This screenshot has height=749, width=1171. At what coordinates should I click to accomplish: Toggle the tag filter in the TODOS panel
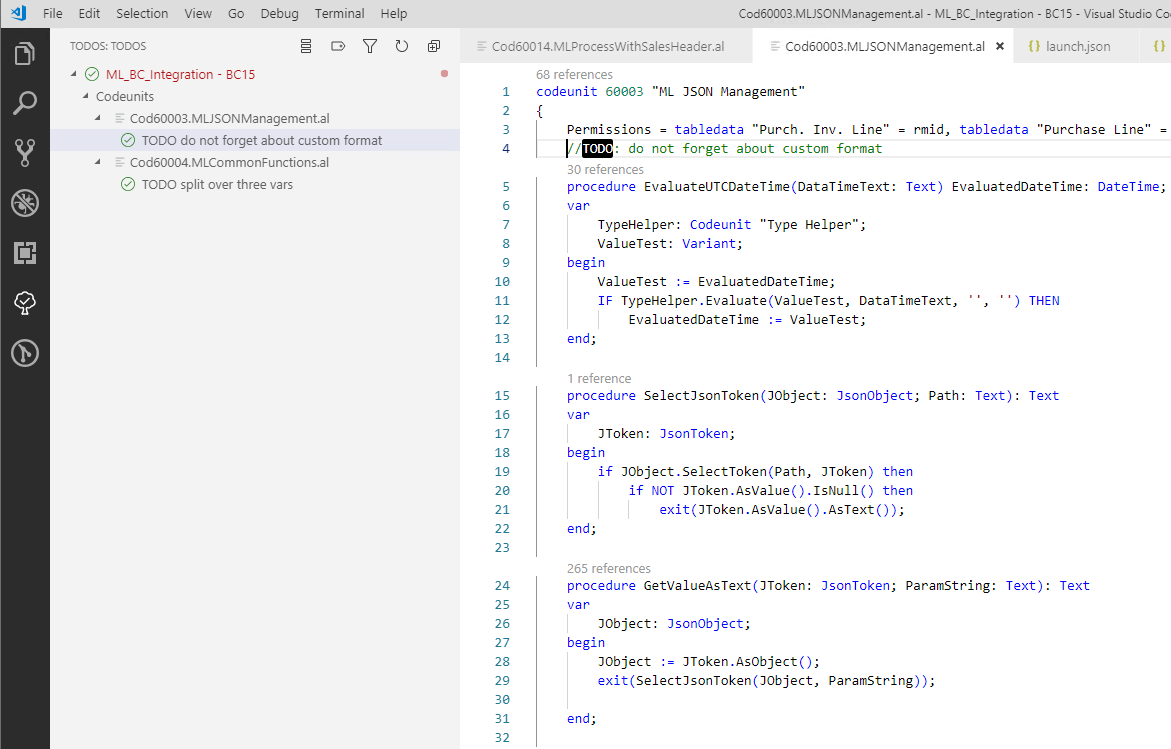click(x=337, y=45)
